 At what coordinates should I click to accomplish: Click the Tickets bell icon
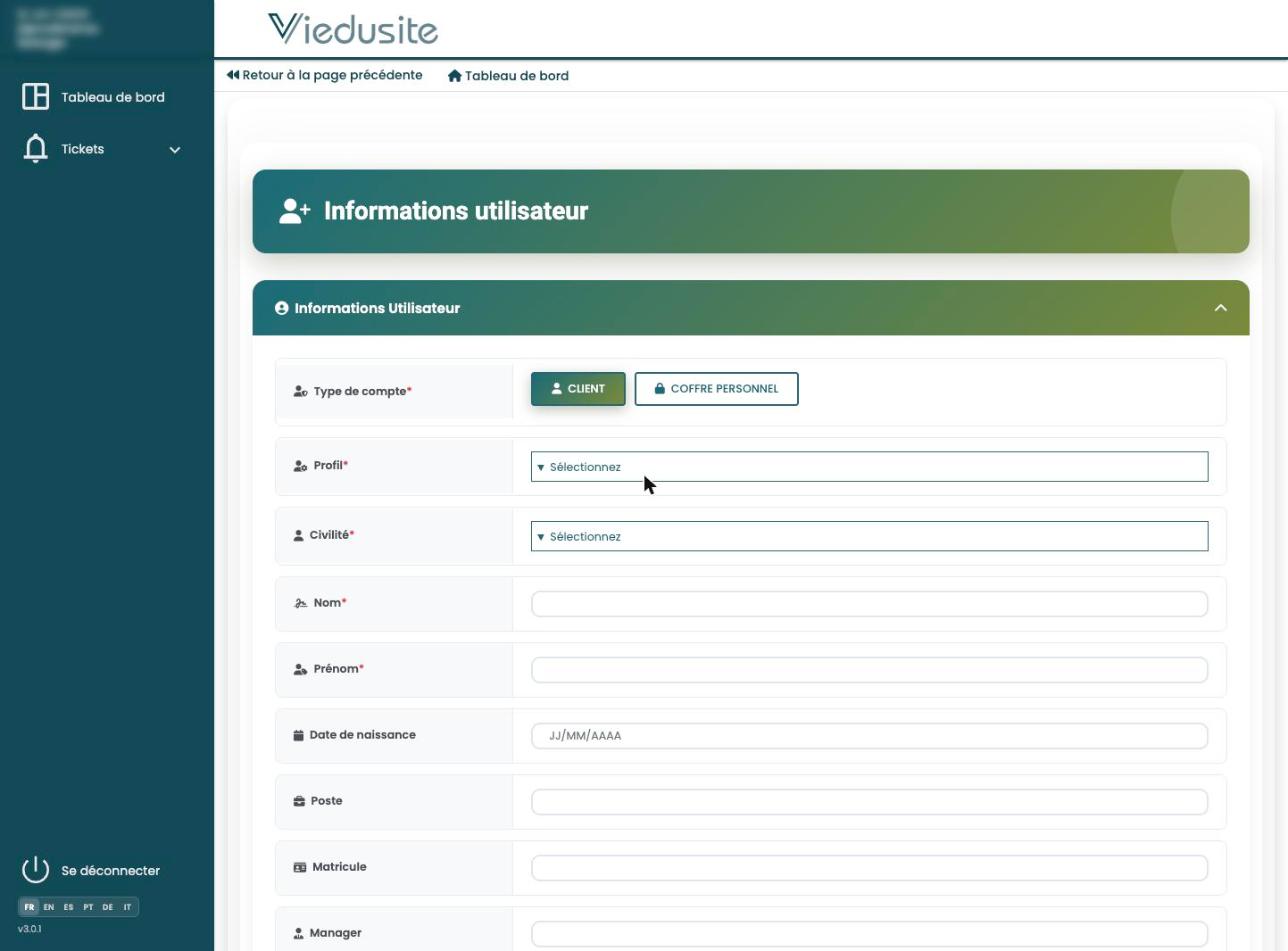pyautogui.click(x=36, y=149)
